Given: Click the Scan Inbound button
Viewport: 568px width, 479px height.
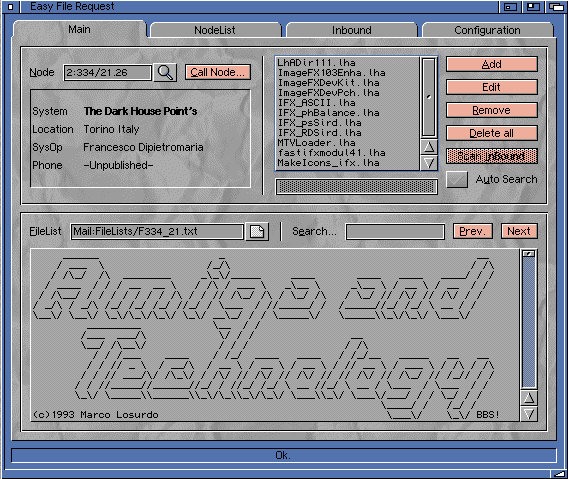Looking at the screenshot, I should tap(492, 156).
